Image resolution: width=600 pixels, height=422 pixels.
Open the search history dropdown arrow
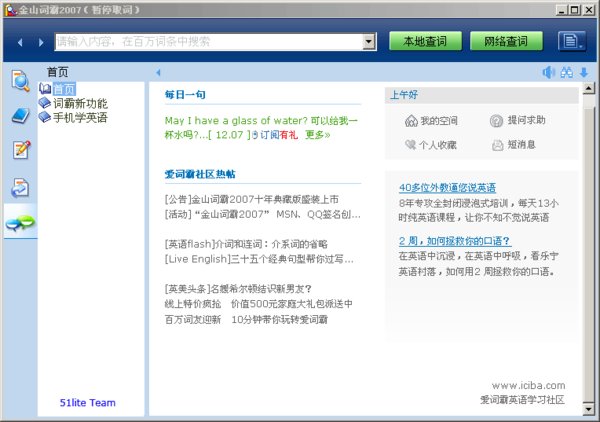369,42
